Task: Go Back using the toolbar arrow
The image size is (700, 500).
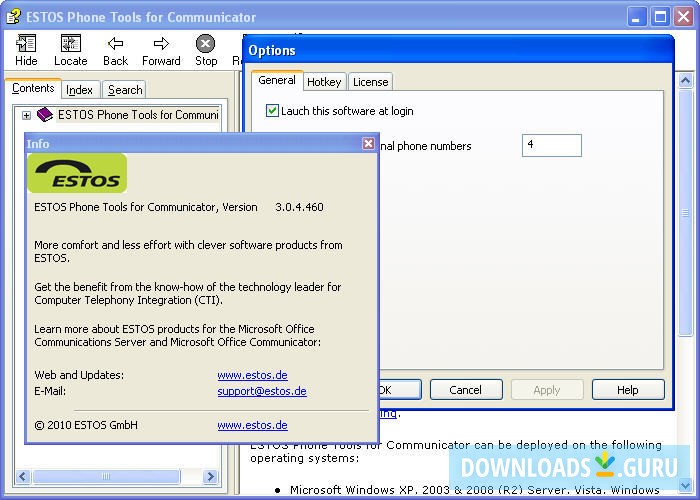Action: click(116, 50)
